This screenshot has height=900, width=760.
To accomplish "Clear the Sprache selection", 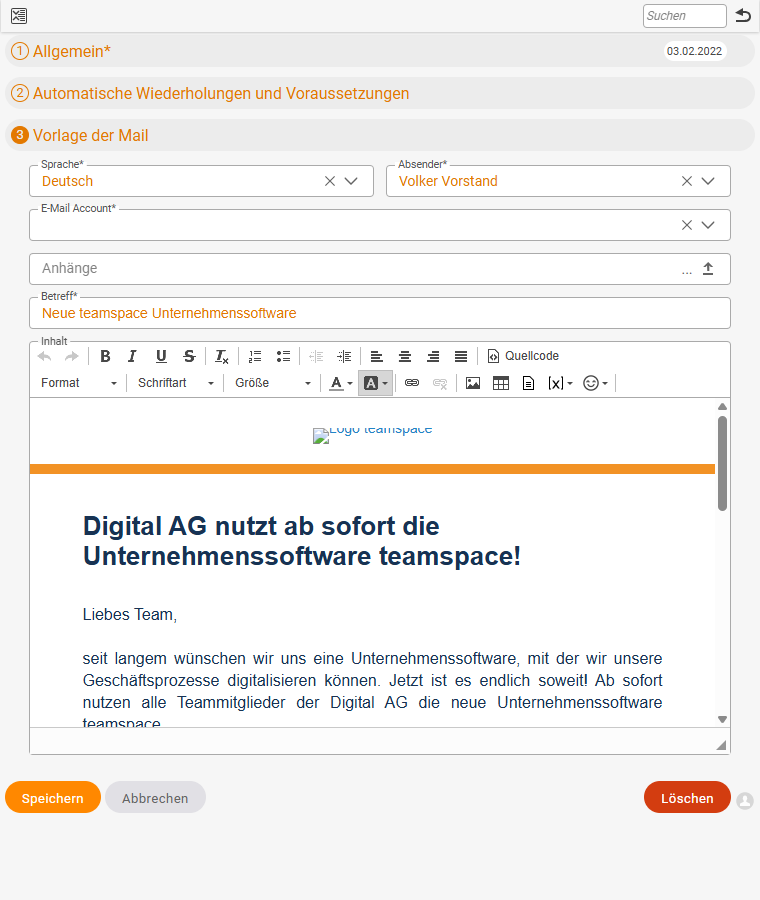I will click(x=330, y=181).
